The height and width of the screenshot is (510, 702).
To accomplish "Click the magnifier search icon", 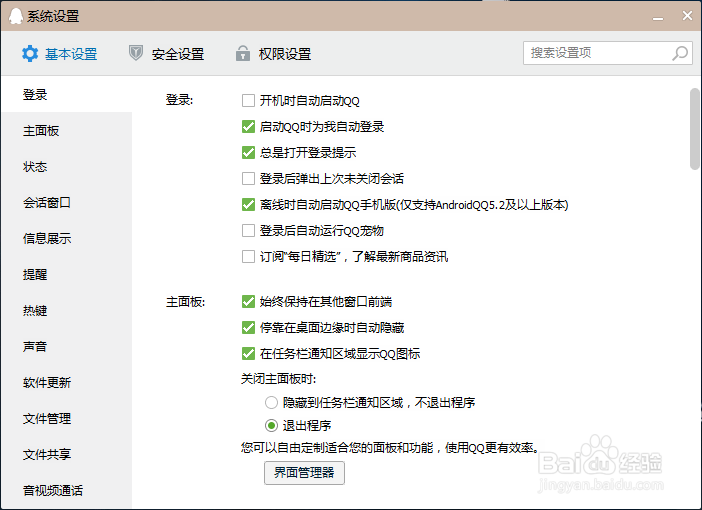I will pos(680,53).
